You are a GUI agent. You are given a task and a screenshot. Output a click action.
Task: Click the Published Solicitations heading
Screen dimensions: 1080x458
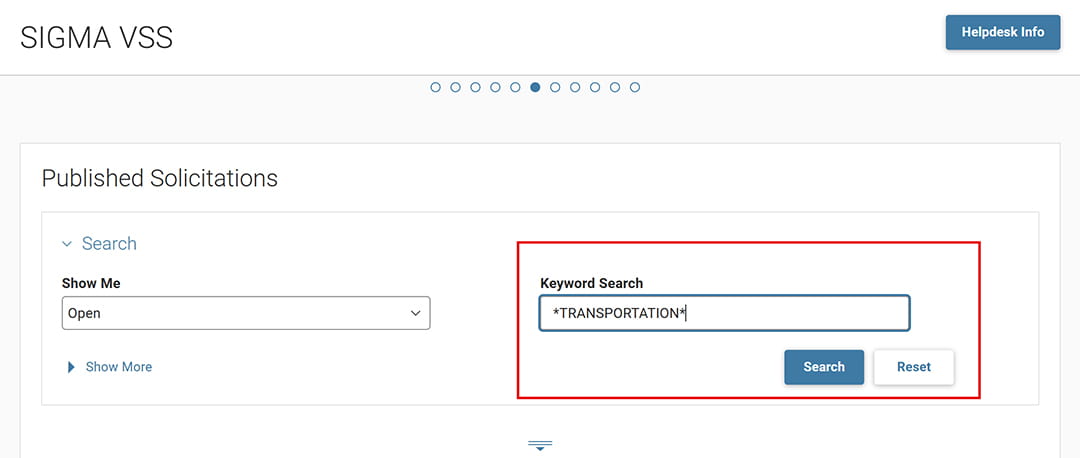coord(160,178)
